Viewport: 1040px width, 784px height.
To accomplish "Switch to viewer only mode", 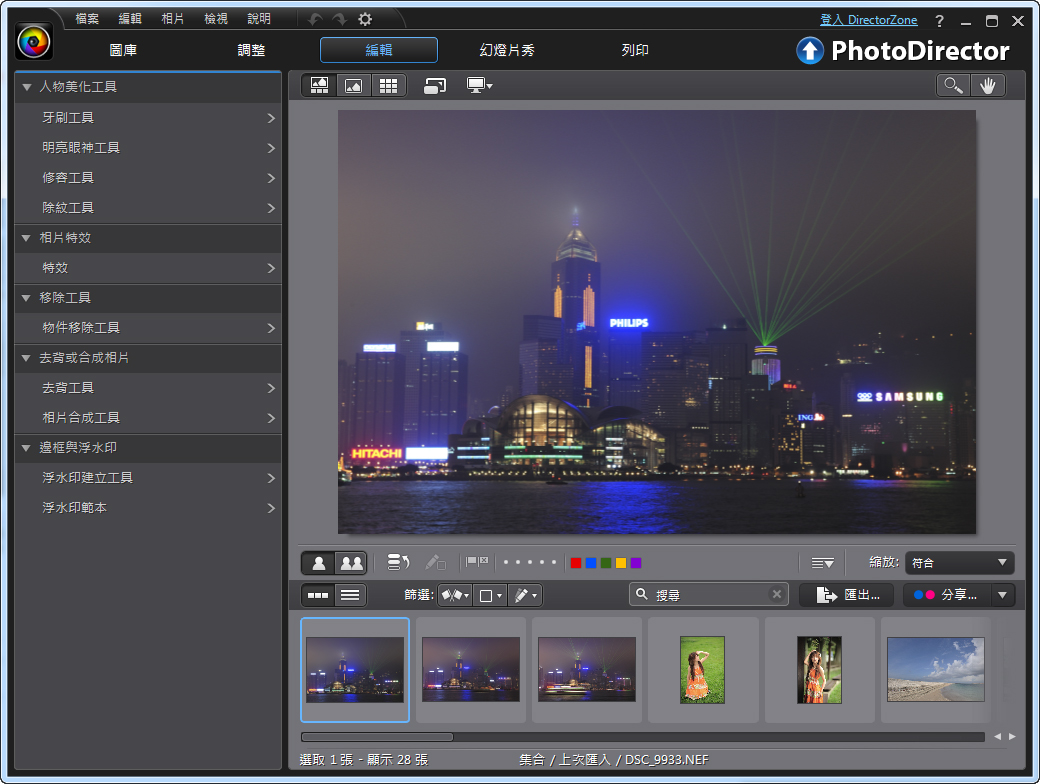I will (x=354, y=86).
